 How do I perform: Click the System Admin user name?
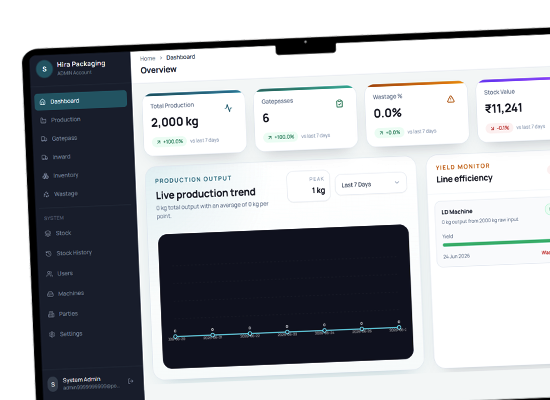tap(82, 380)
